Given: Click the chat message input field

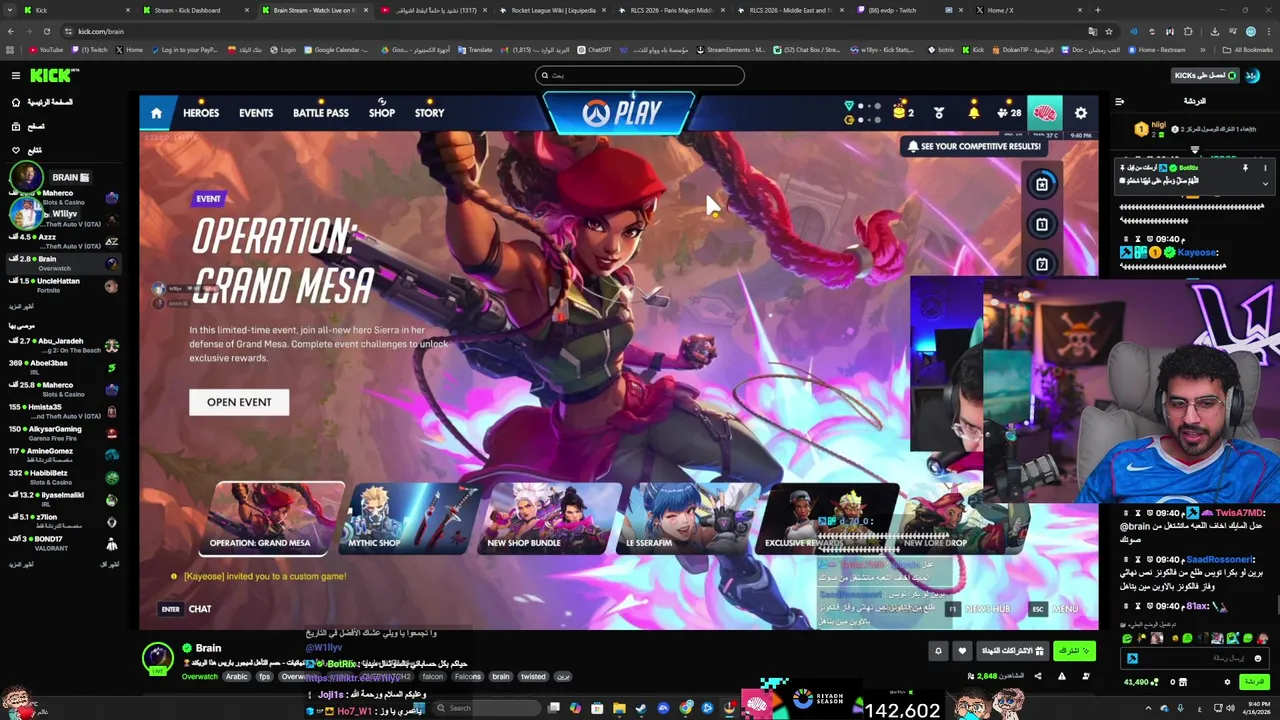Looking at the screenshot, I should click(x=1196, y=658).
